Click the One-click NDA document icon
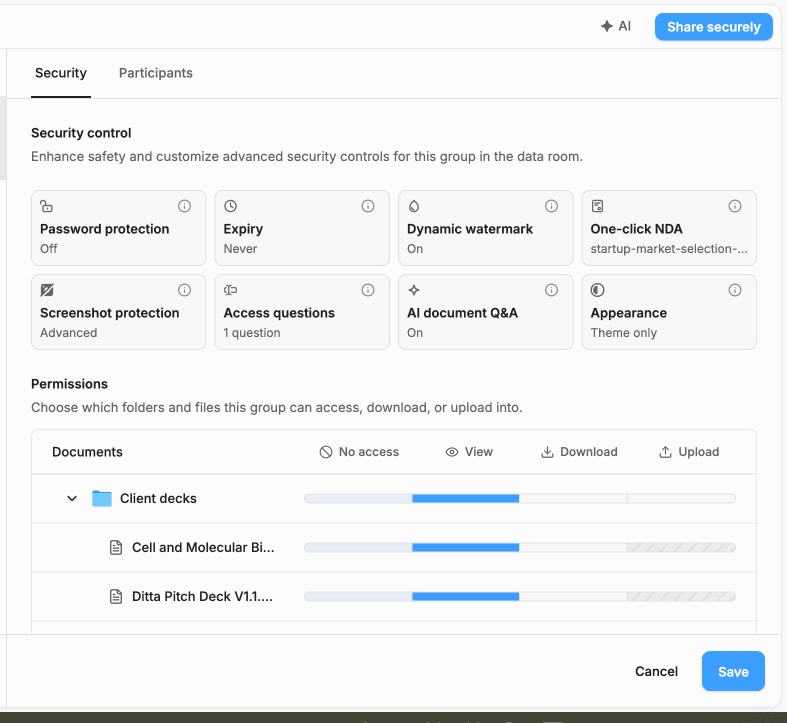 (x=597, y=206)
